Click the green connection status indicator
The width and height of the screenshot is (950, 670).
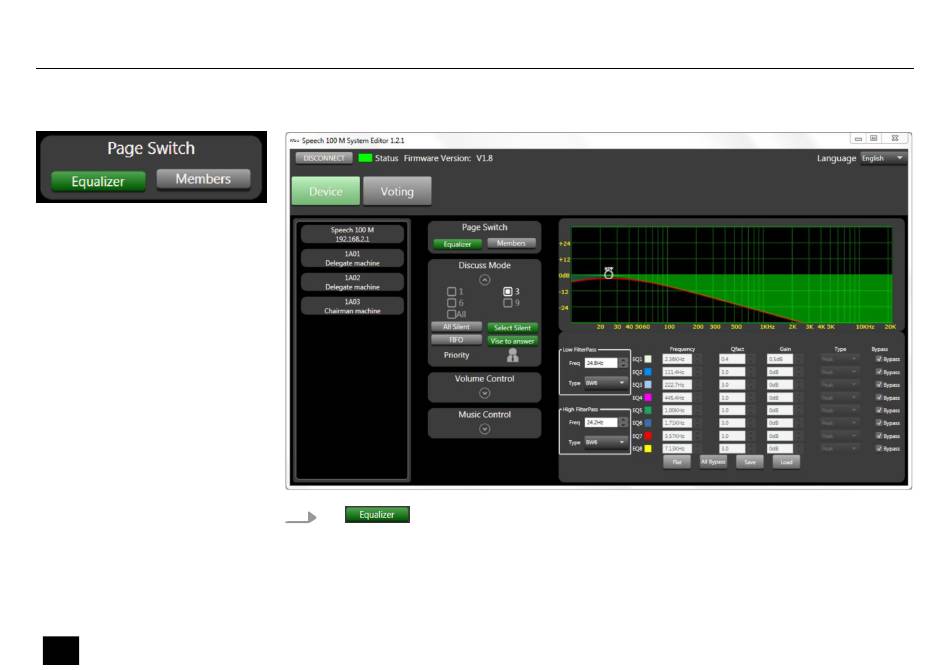point(364,158)
